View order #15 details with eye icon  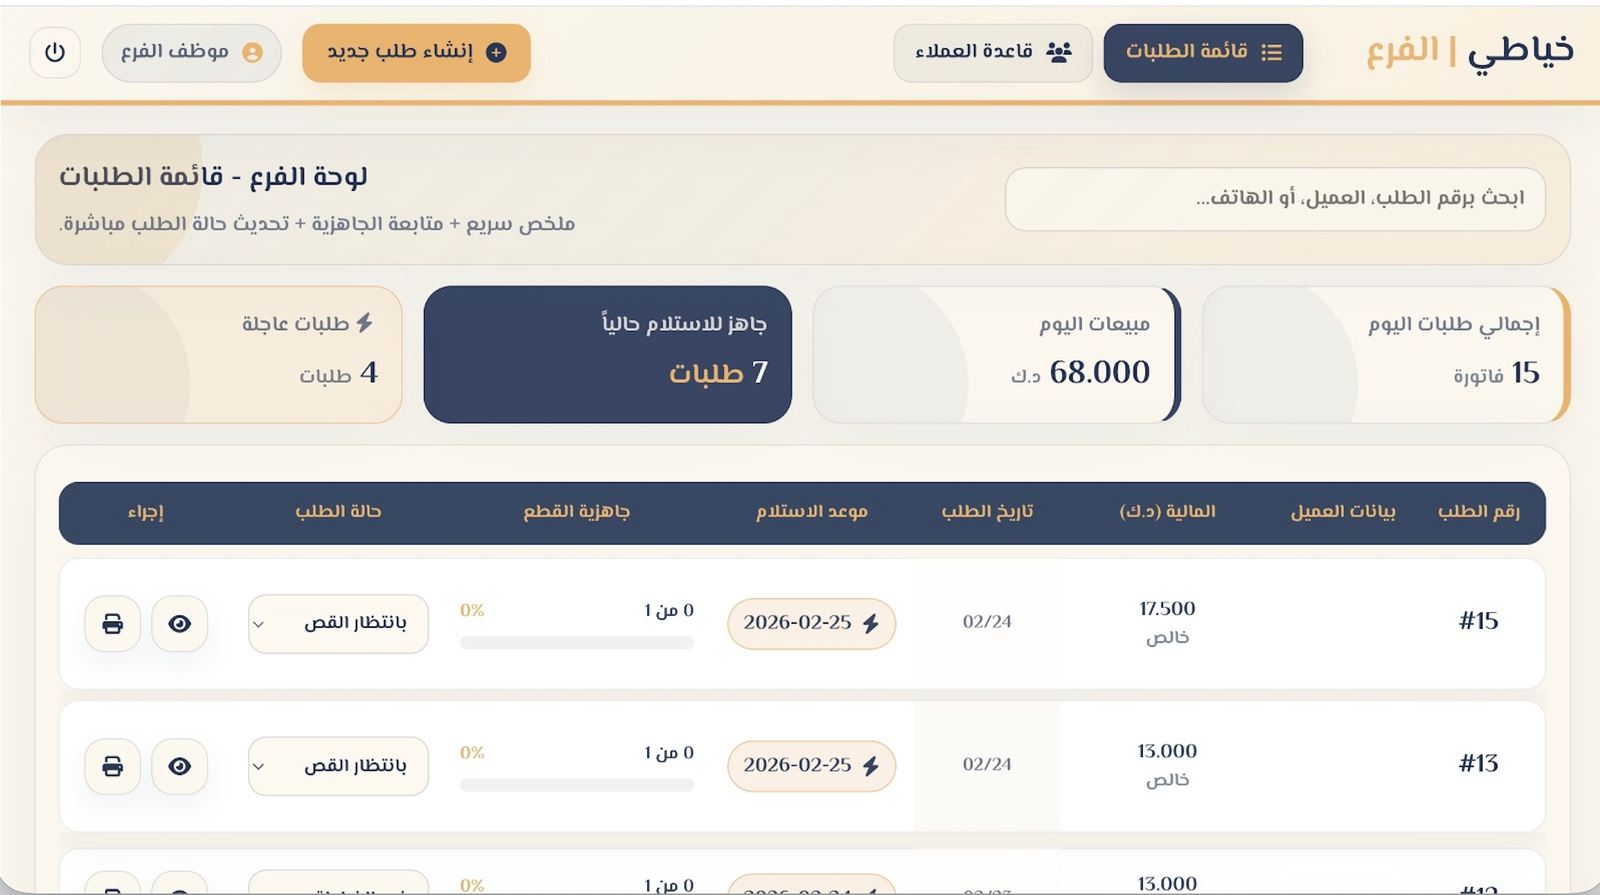click(180, 624)
